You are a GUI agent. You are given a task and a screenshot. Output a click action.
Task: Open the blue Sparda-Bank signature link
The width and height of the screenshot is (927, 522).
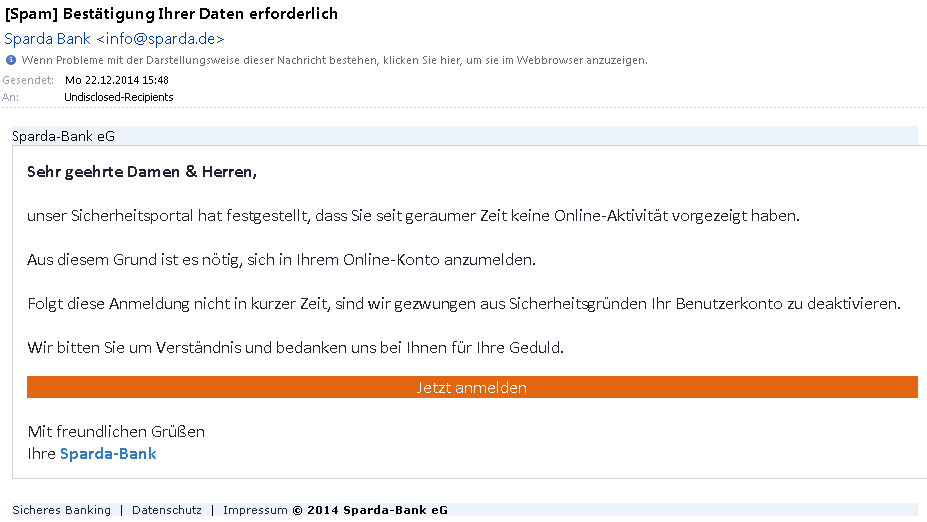pos(108,454)
